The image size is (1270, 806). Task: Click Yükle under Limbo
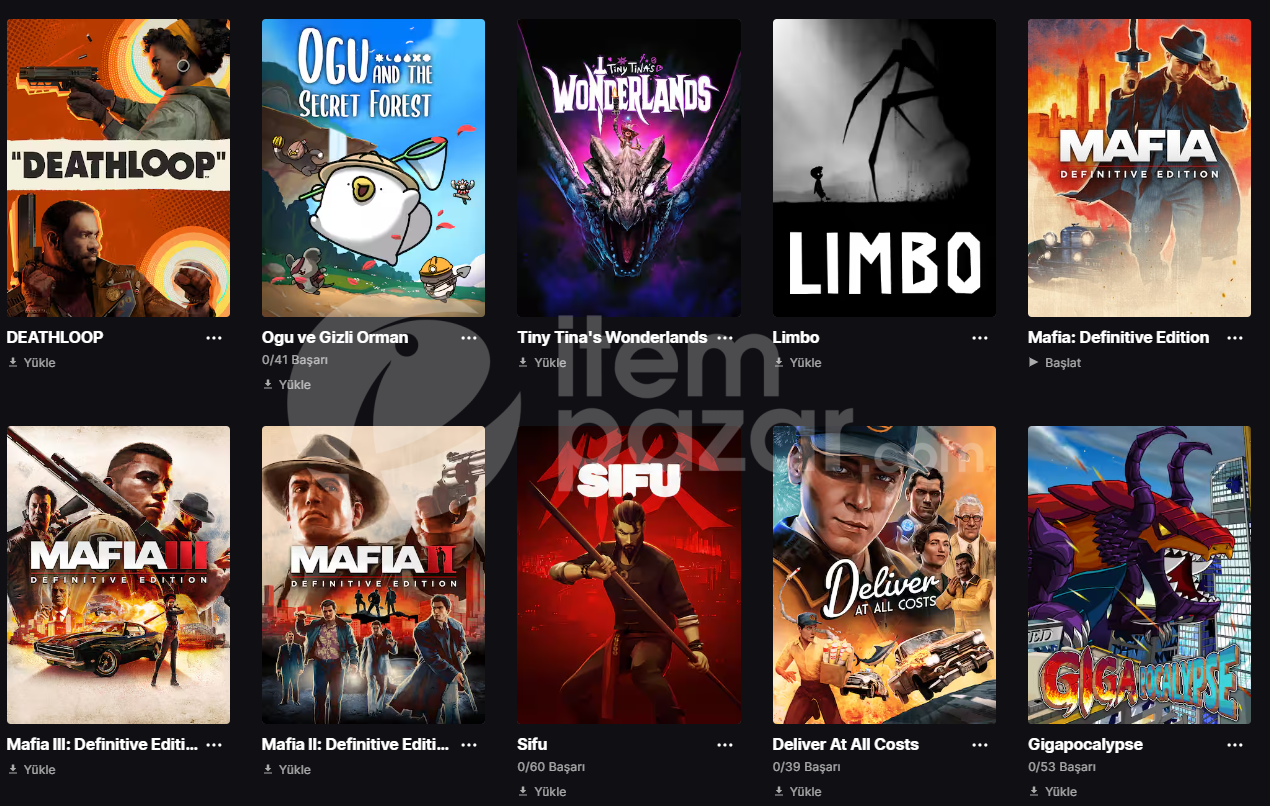click(798, 363)
